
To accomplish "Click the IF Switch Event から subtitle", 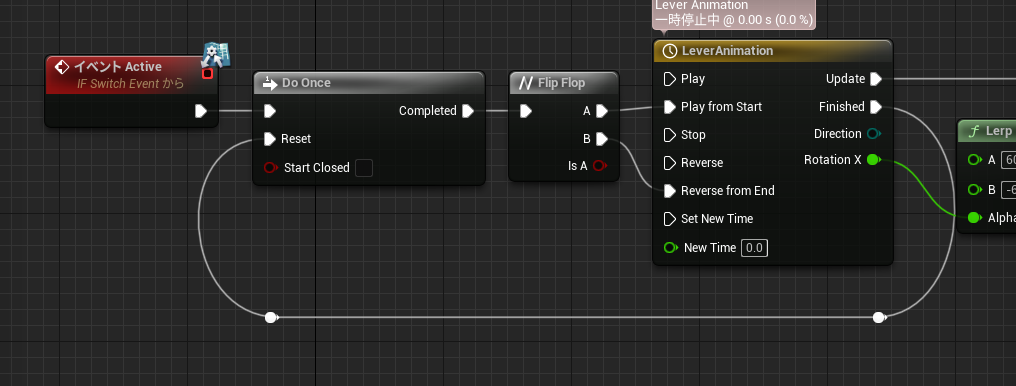I will (130, 84).
